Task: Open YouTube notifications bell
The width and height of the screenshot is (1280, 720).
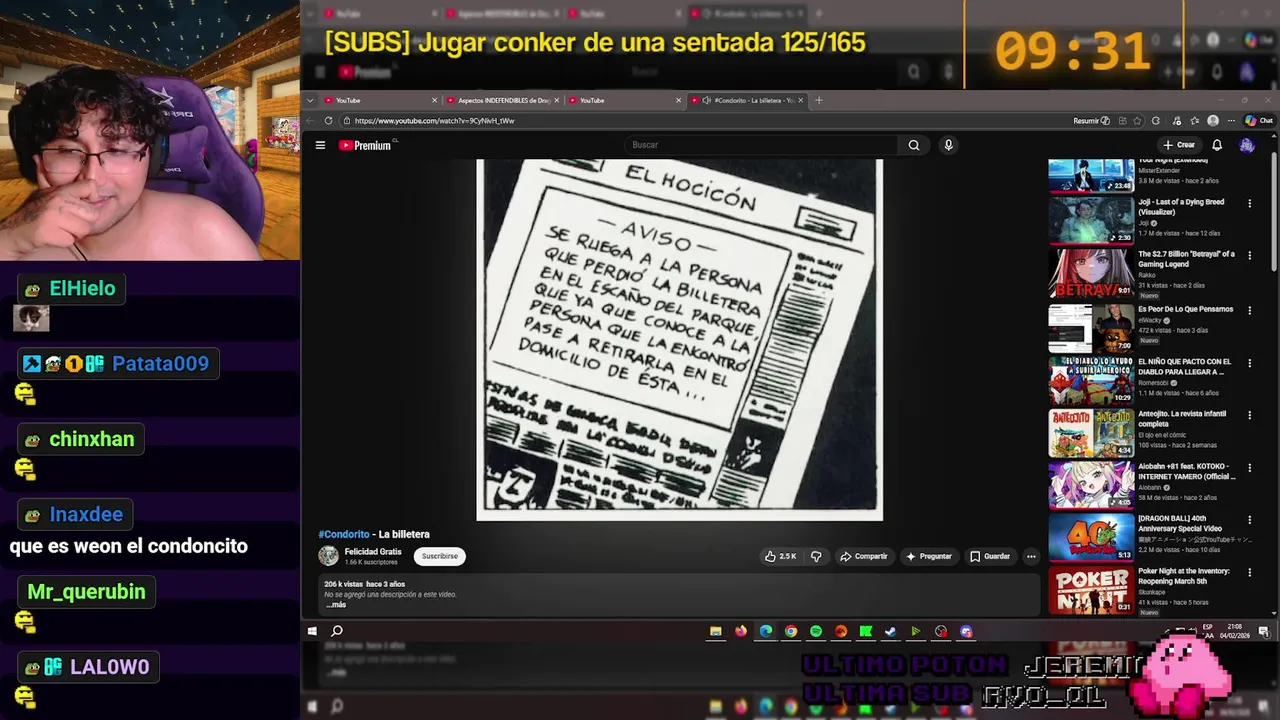Action: click(x=1217, y=145)
